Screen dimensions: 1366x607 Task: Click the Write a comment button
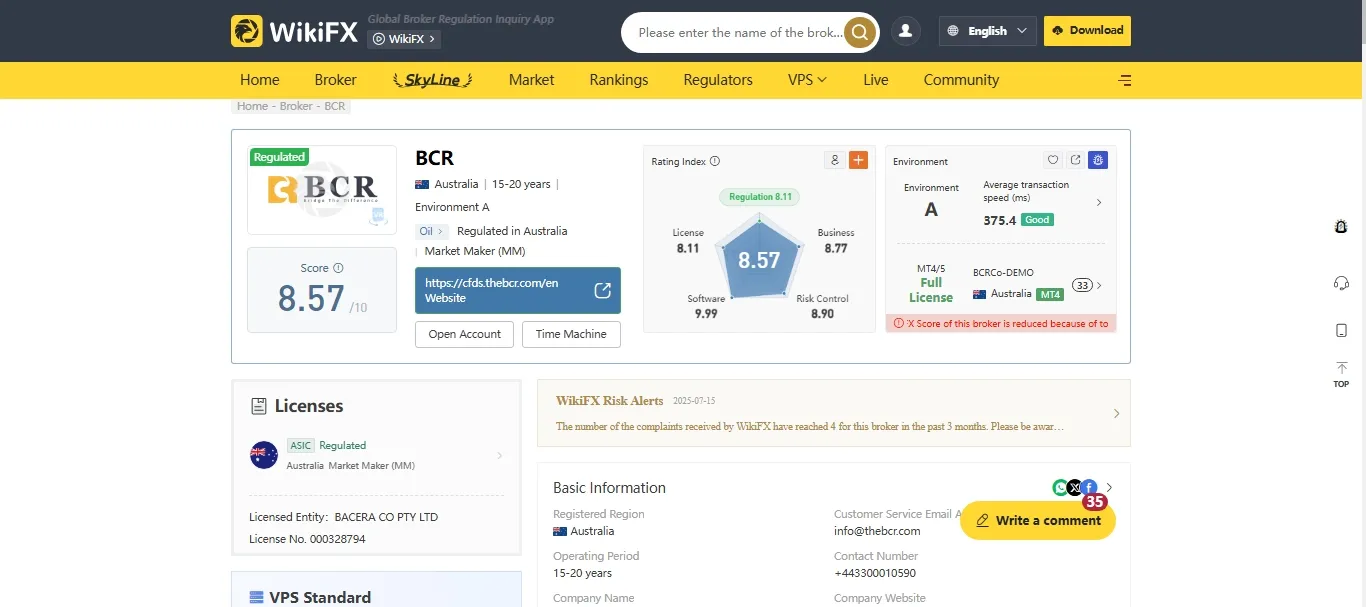pyautogui.click(x=1038, y=521)
